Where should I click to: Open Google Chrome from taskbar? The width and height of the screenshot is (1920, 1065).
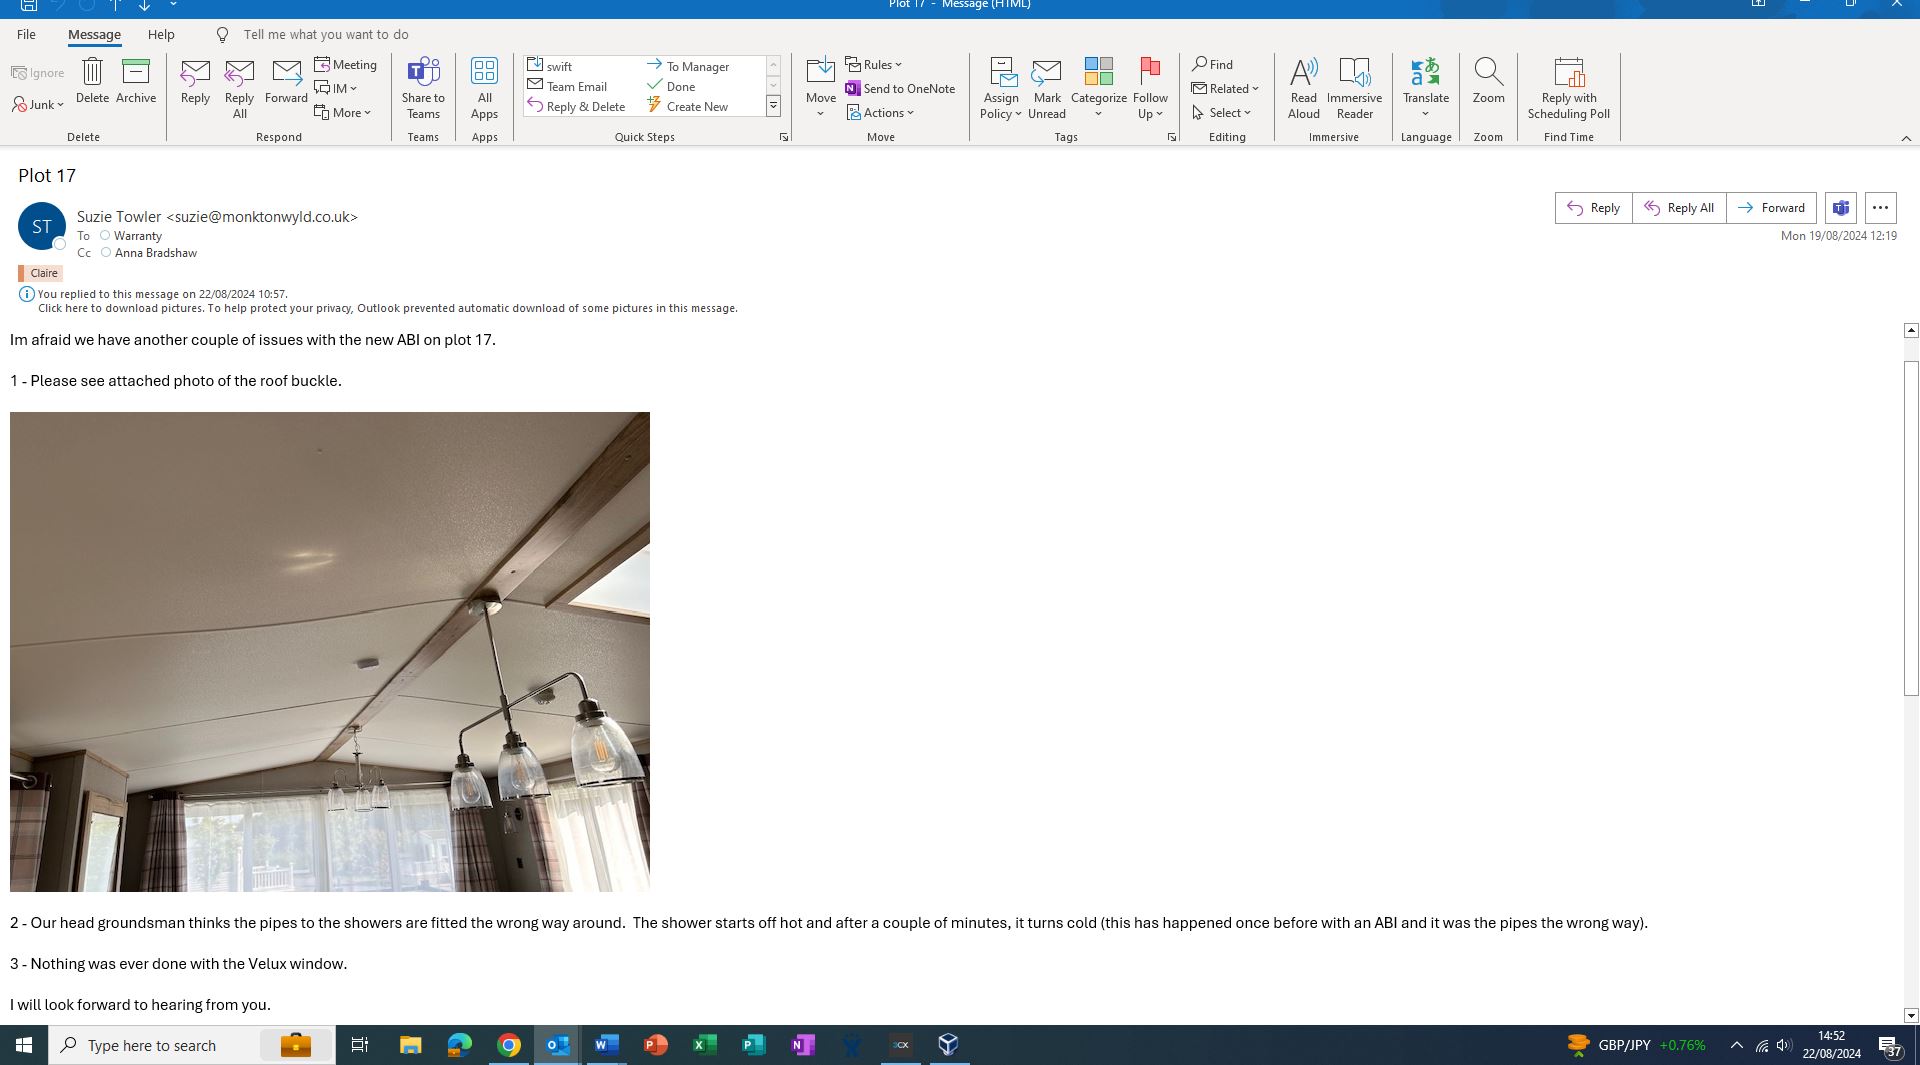(x=509, y=1045)
